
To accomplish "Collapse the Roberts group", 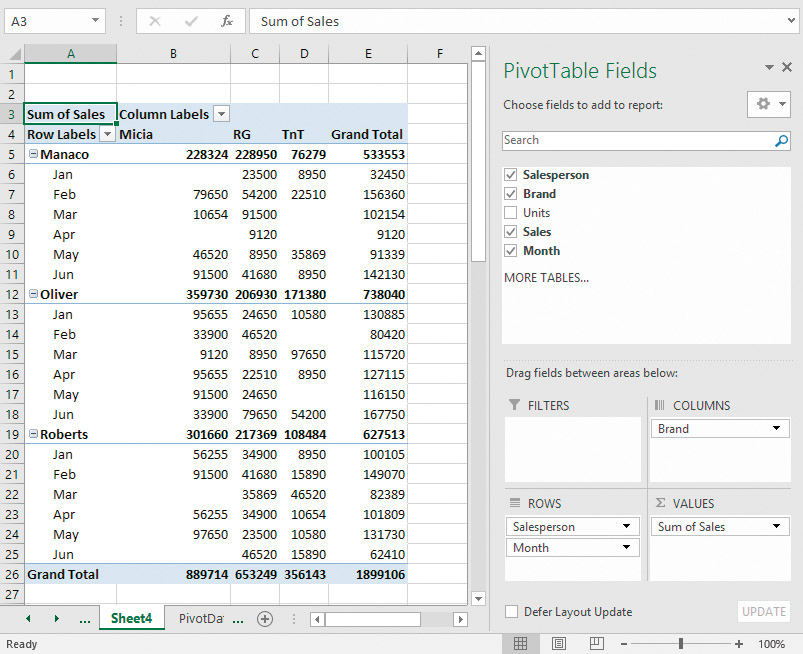I will [x=33, y=433].
